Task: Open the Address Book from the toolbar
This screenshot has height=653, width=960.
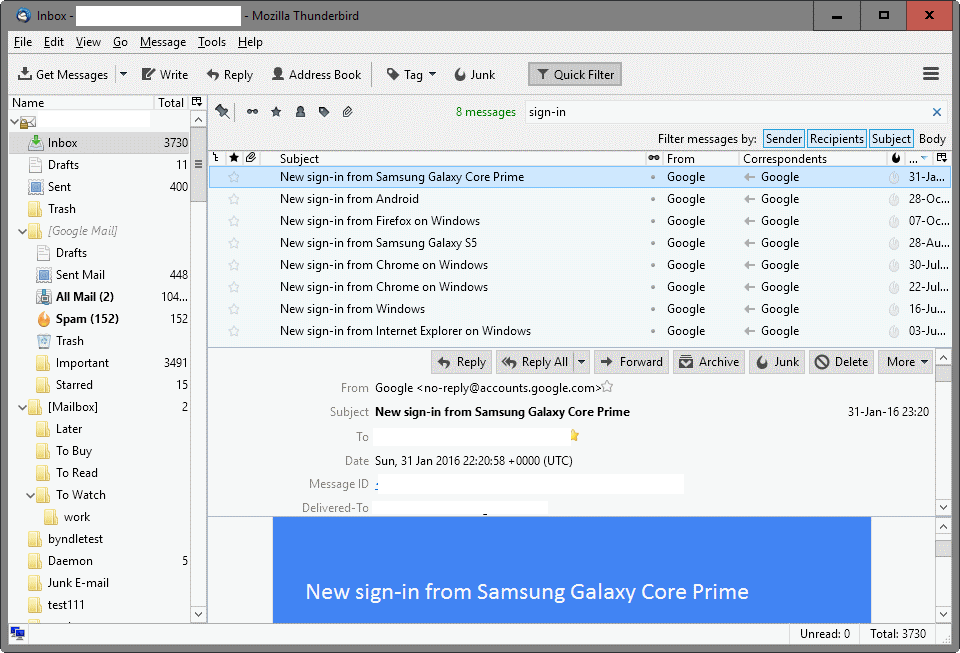Action: [x=316, y=74]
